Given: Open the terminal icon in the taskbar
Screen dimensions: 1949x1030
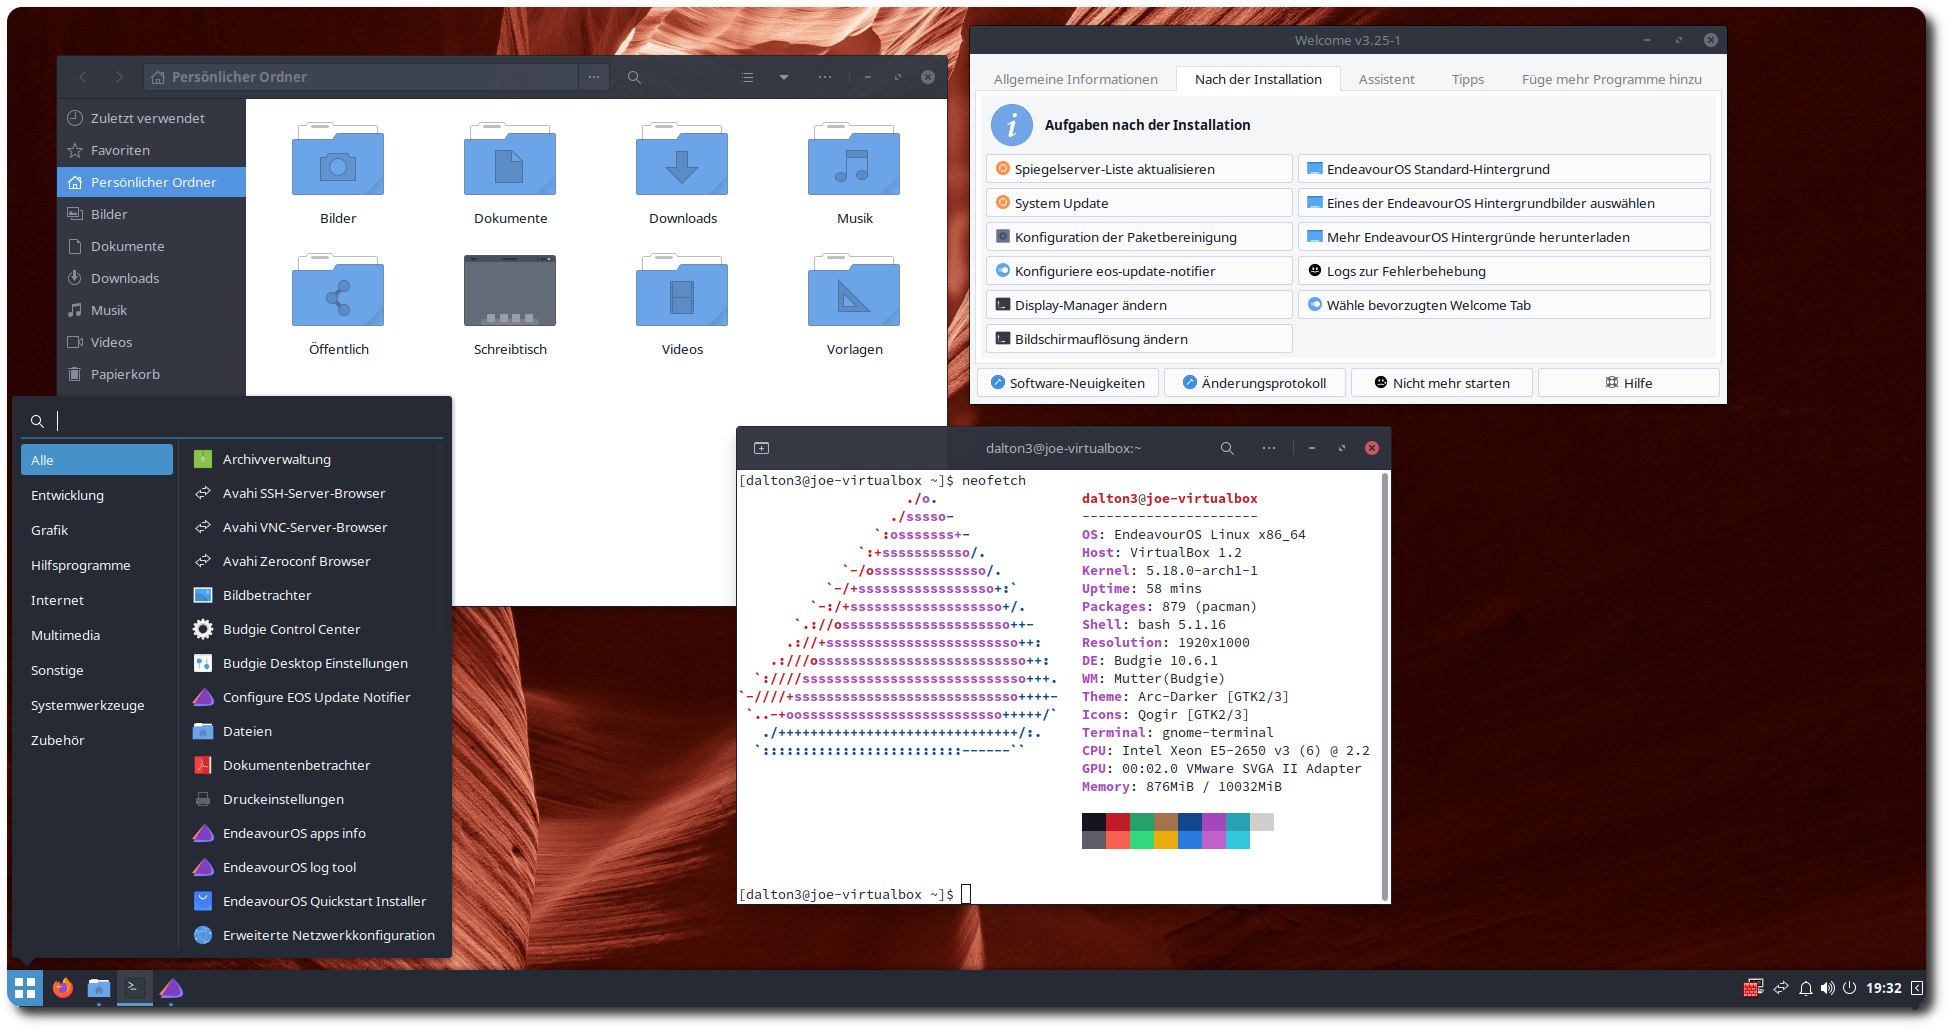Looking at the screenshot, I should pyautogui.click(x=134, y=988).
